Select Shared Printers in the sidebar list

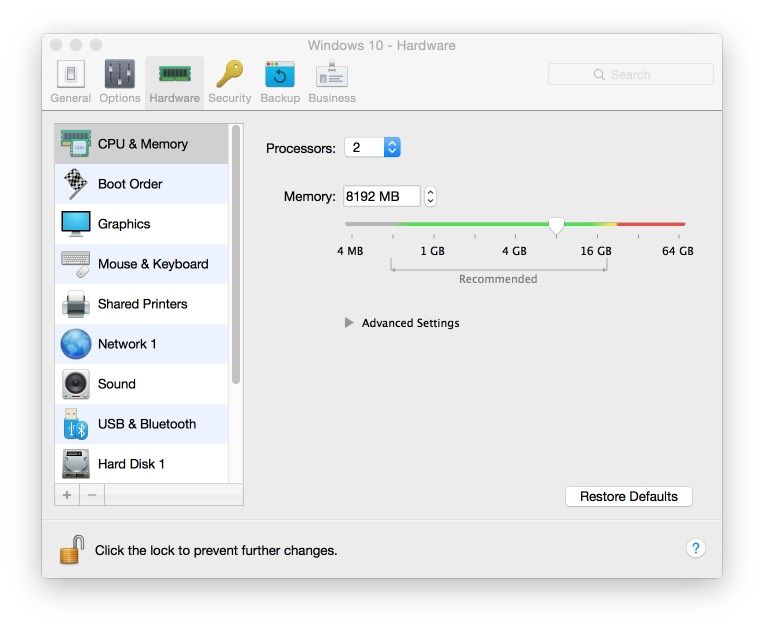coord(141,304)
